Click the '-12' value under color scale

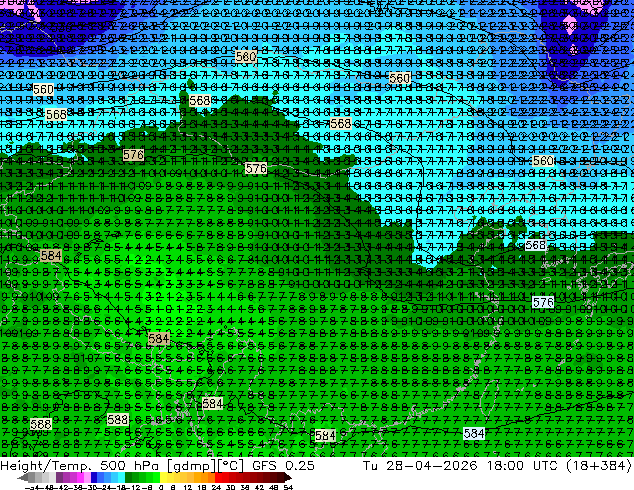pyautogui.click(x=133, y=487)
